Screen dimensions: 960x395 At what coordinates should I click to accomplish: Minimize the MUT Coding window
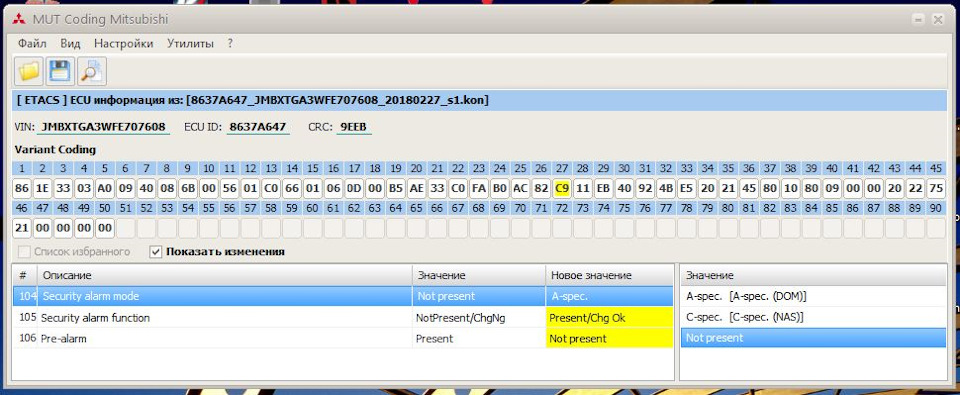tap(918, 20)
